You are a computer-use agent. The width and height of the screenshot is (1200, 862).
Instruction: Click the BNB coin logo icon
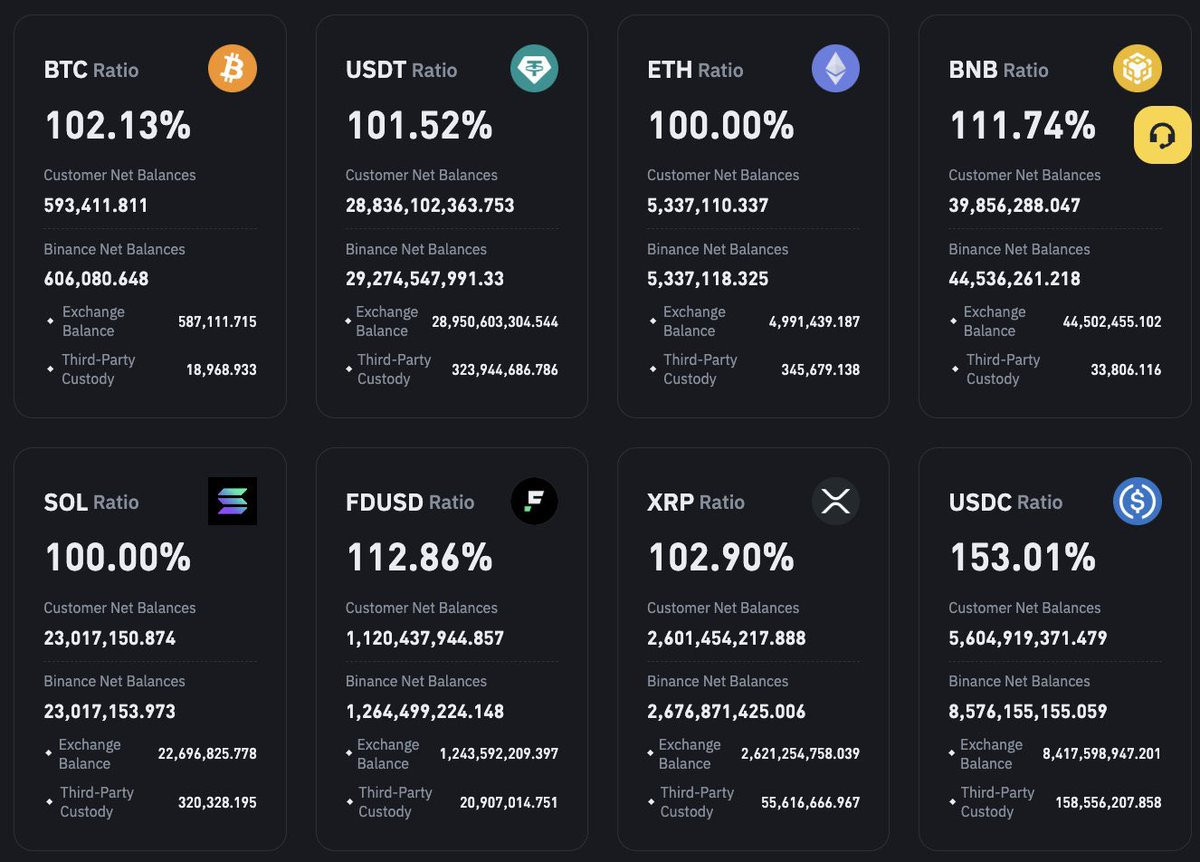(x=1137, y=69)
